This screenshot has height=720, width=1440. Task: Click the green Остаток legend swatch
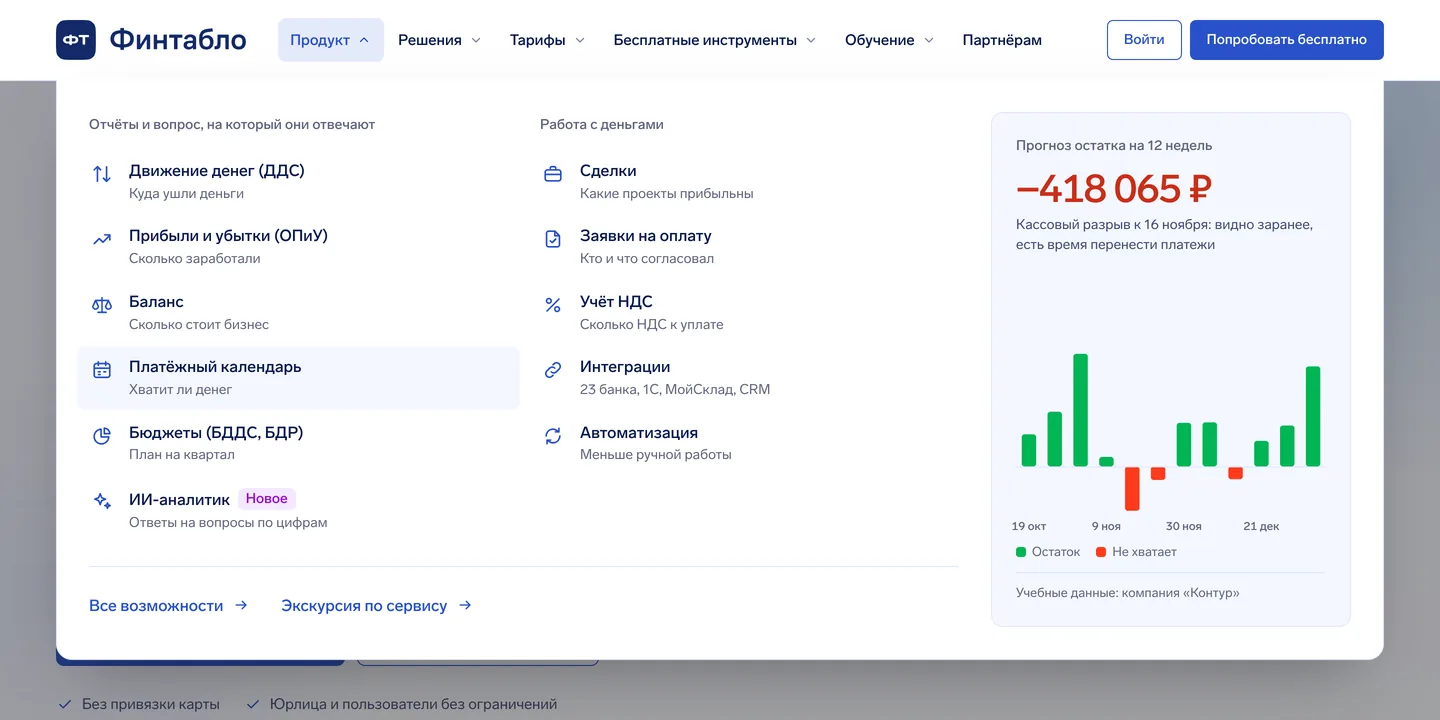[1021, 552]
